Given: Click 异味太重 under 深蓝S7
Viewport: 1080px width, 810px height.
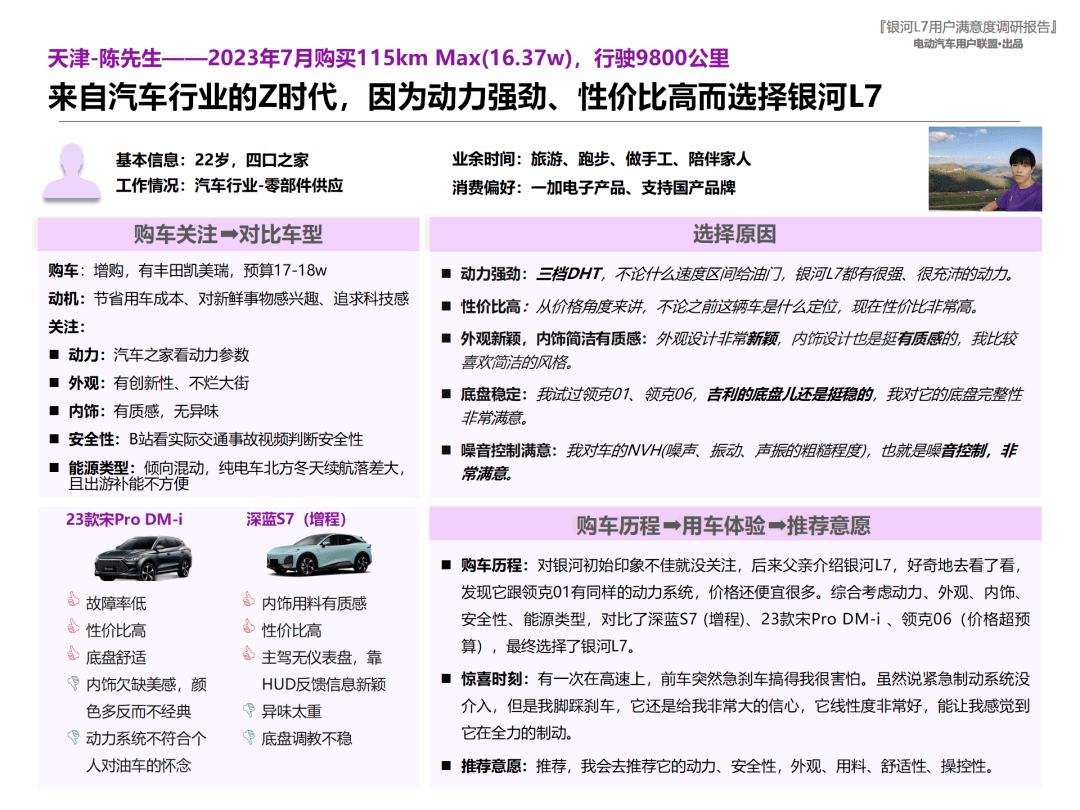Looking at the screenshot, I should (x=291, y=712).
